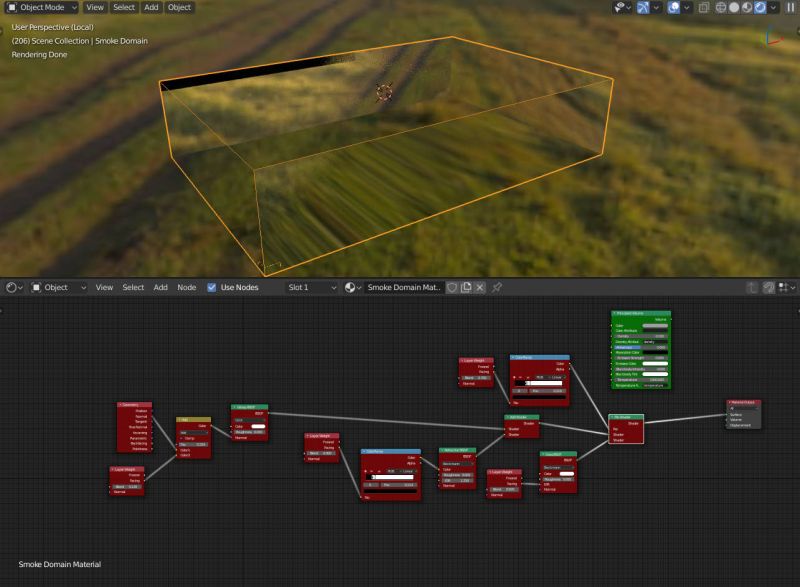Toggle X-ray mode in viewport header
Viewport: 800px width, 587px height.
click(x=703, y=7)
